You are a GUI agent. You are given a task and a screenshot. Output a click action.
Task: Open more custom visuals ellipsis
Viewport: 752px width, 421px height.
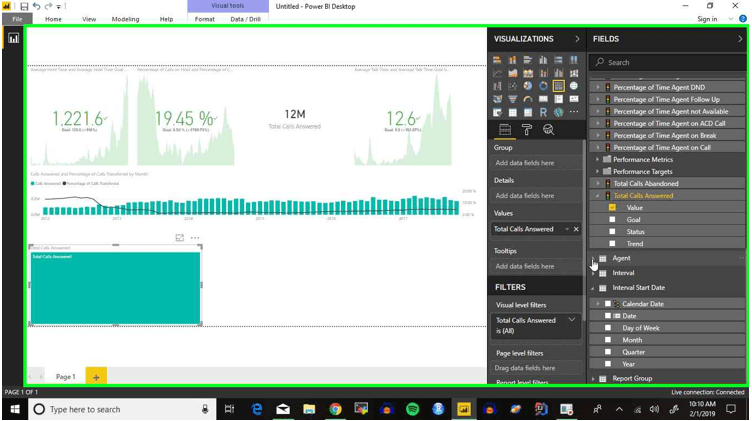pyautogui.click(x=574, y=112)
